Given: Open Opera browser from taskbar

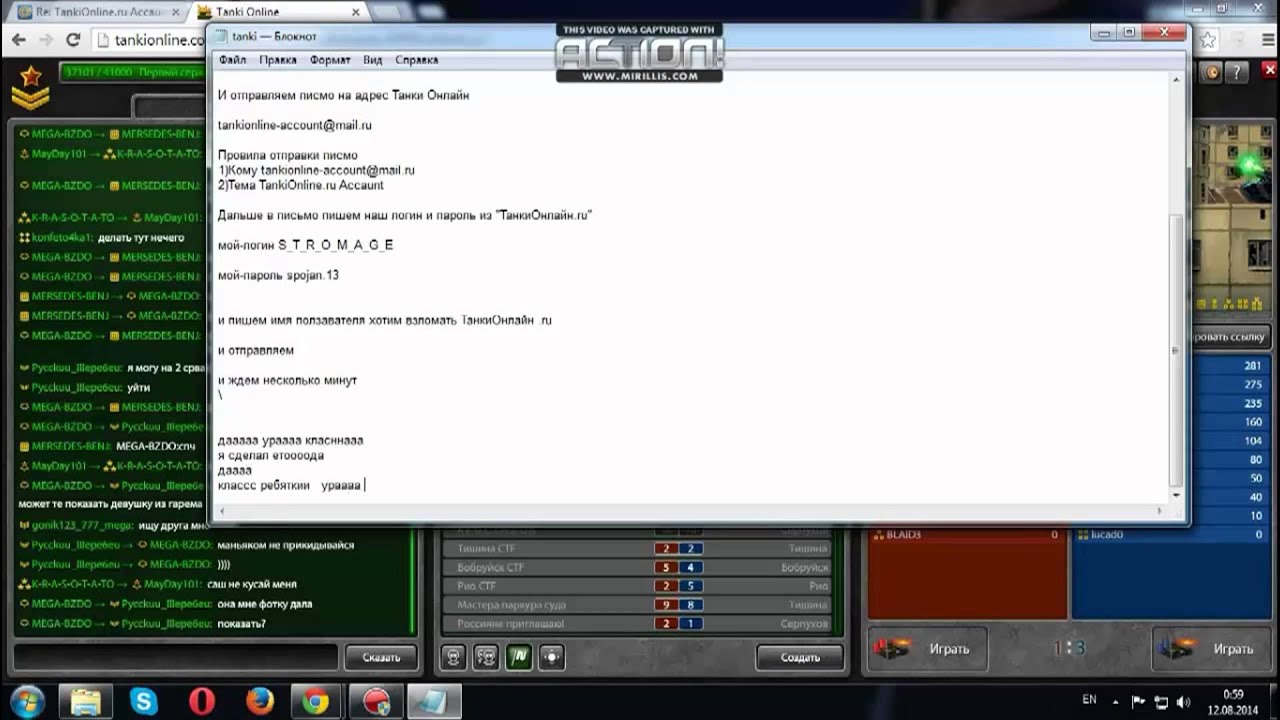Looking at the screenshot, I should (201, 701).
